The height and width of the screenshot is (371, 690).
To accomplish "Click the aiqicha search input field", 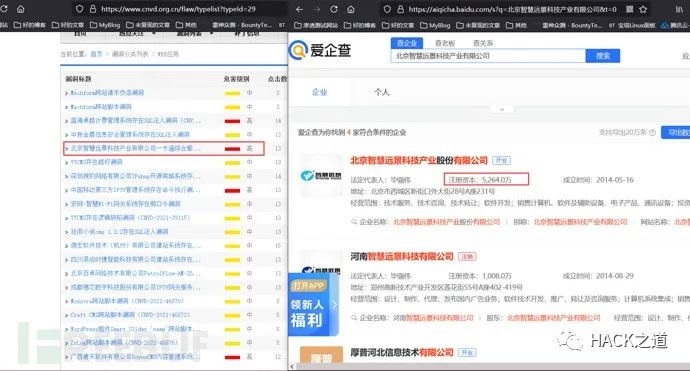I will pos(488,56).
